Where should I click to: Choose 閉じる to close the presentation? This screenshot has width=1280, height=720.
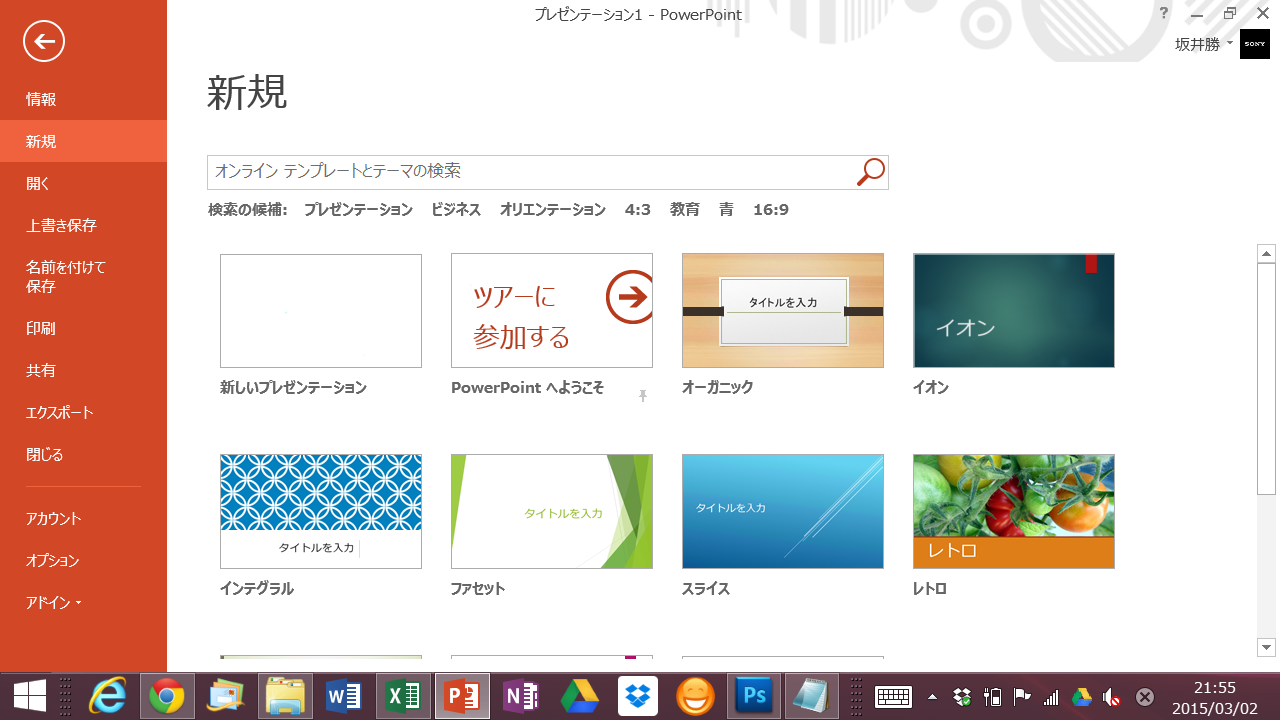point(84,454)
